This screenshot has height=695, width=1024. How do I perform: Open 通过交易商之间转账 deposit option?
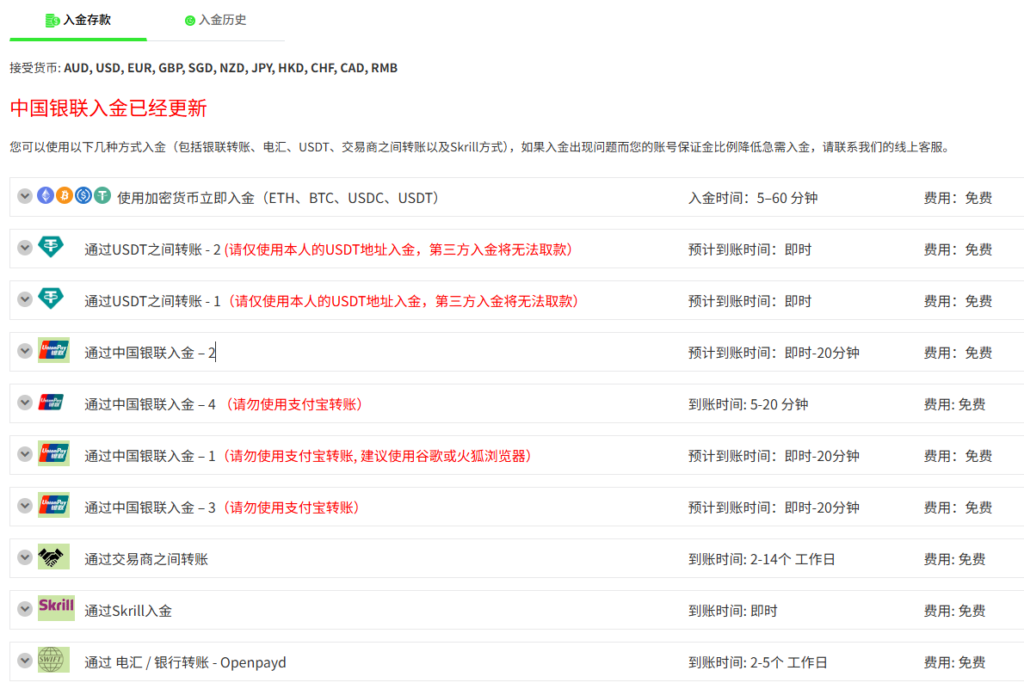[x=146, y=559]
